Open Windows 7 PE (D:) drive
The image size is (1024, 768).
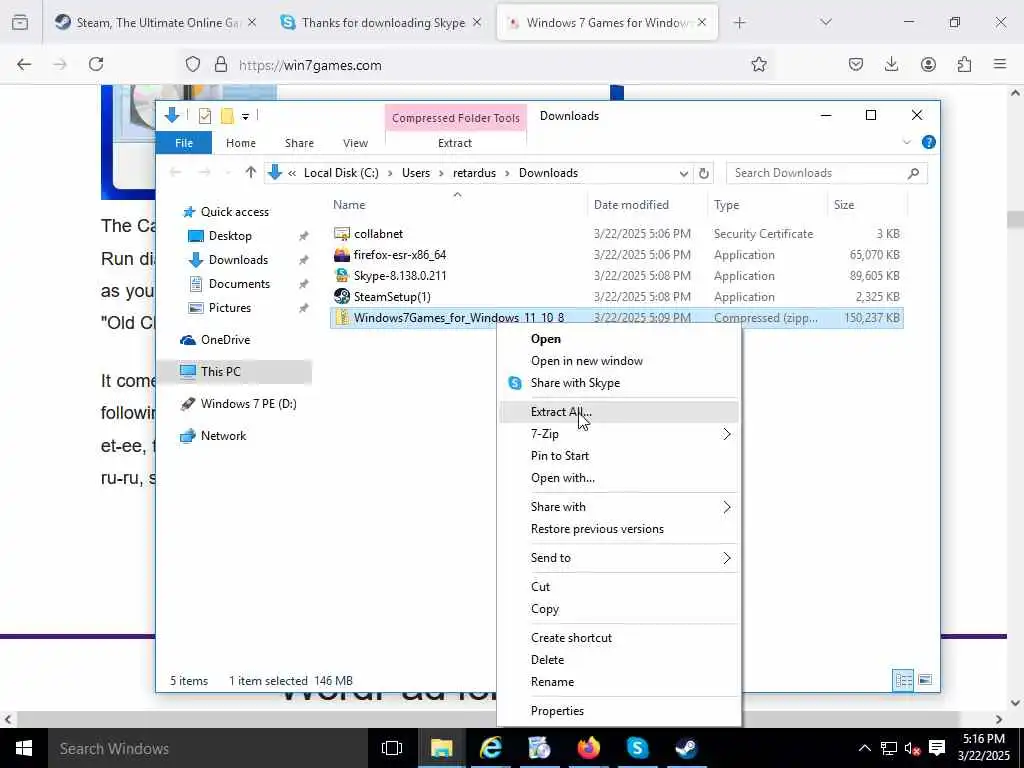pyautogui.click(x=248, y=404)
